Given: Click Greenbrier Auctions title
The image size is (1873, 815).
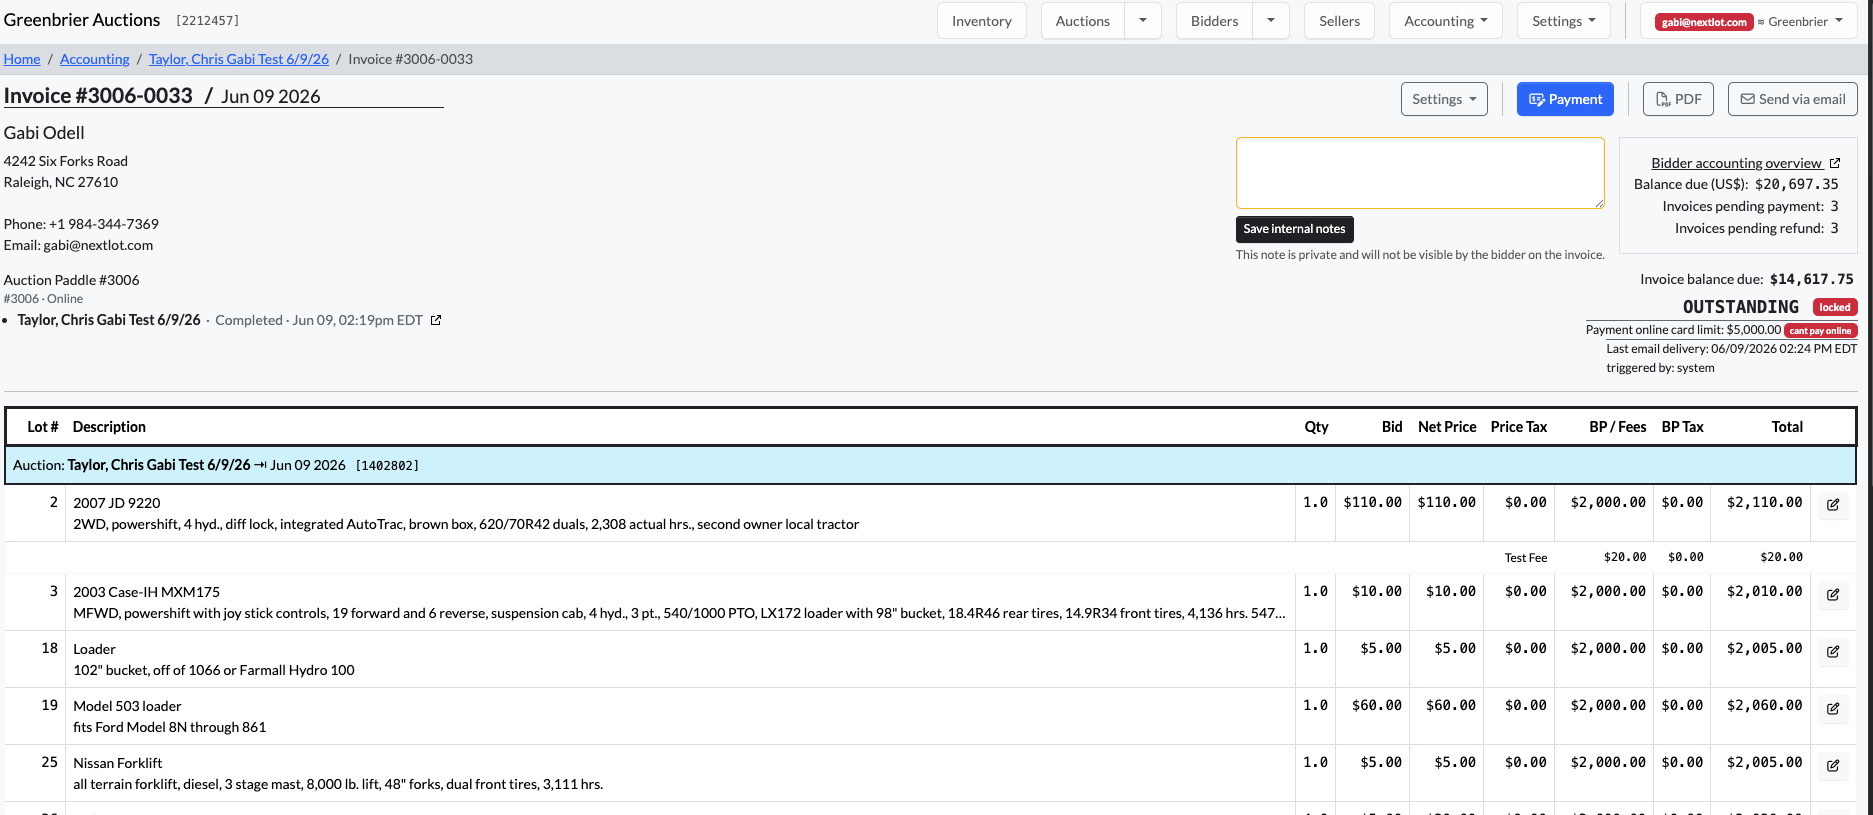Looking at the screenshot, I should (x=82, y=20).
